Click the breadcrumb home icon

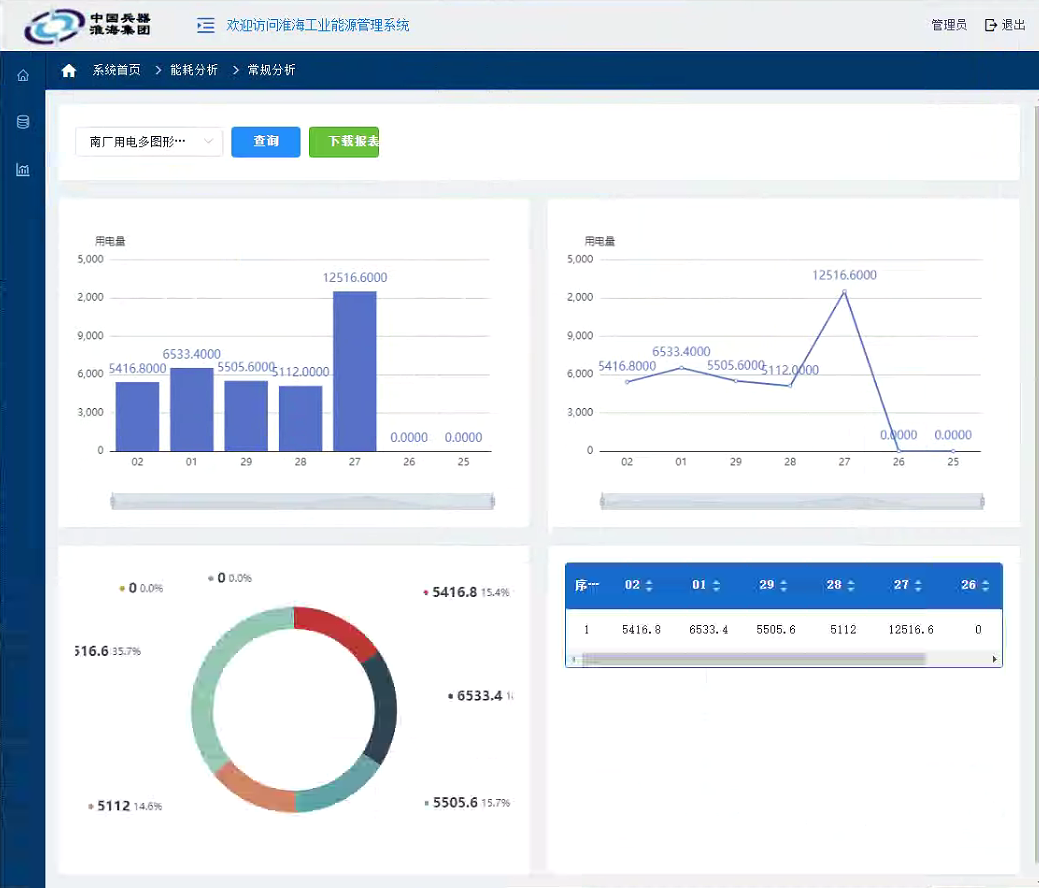[x=69, y=70]
